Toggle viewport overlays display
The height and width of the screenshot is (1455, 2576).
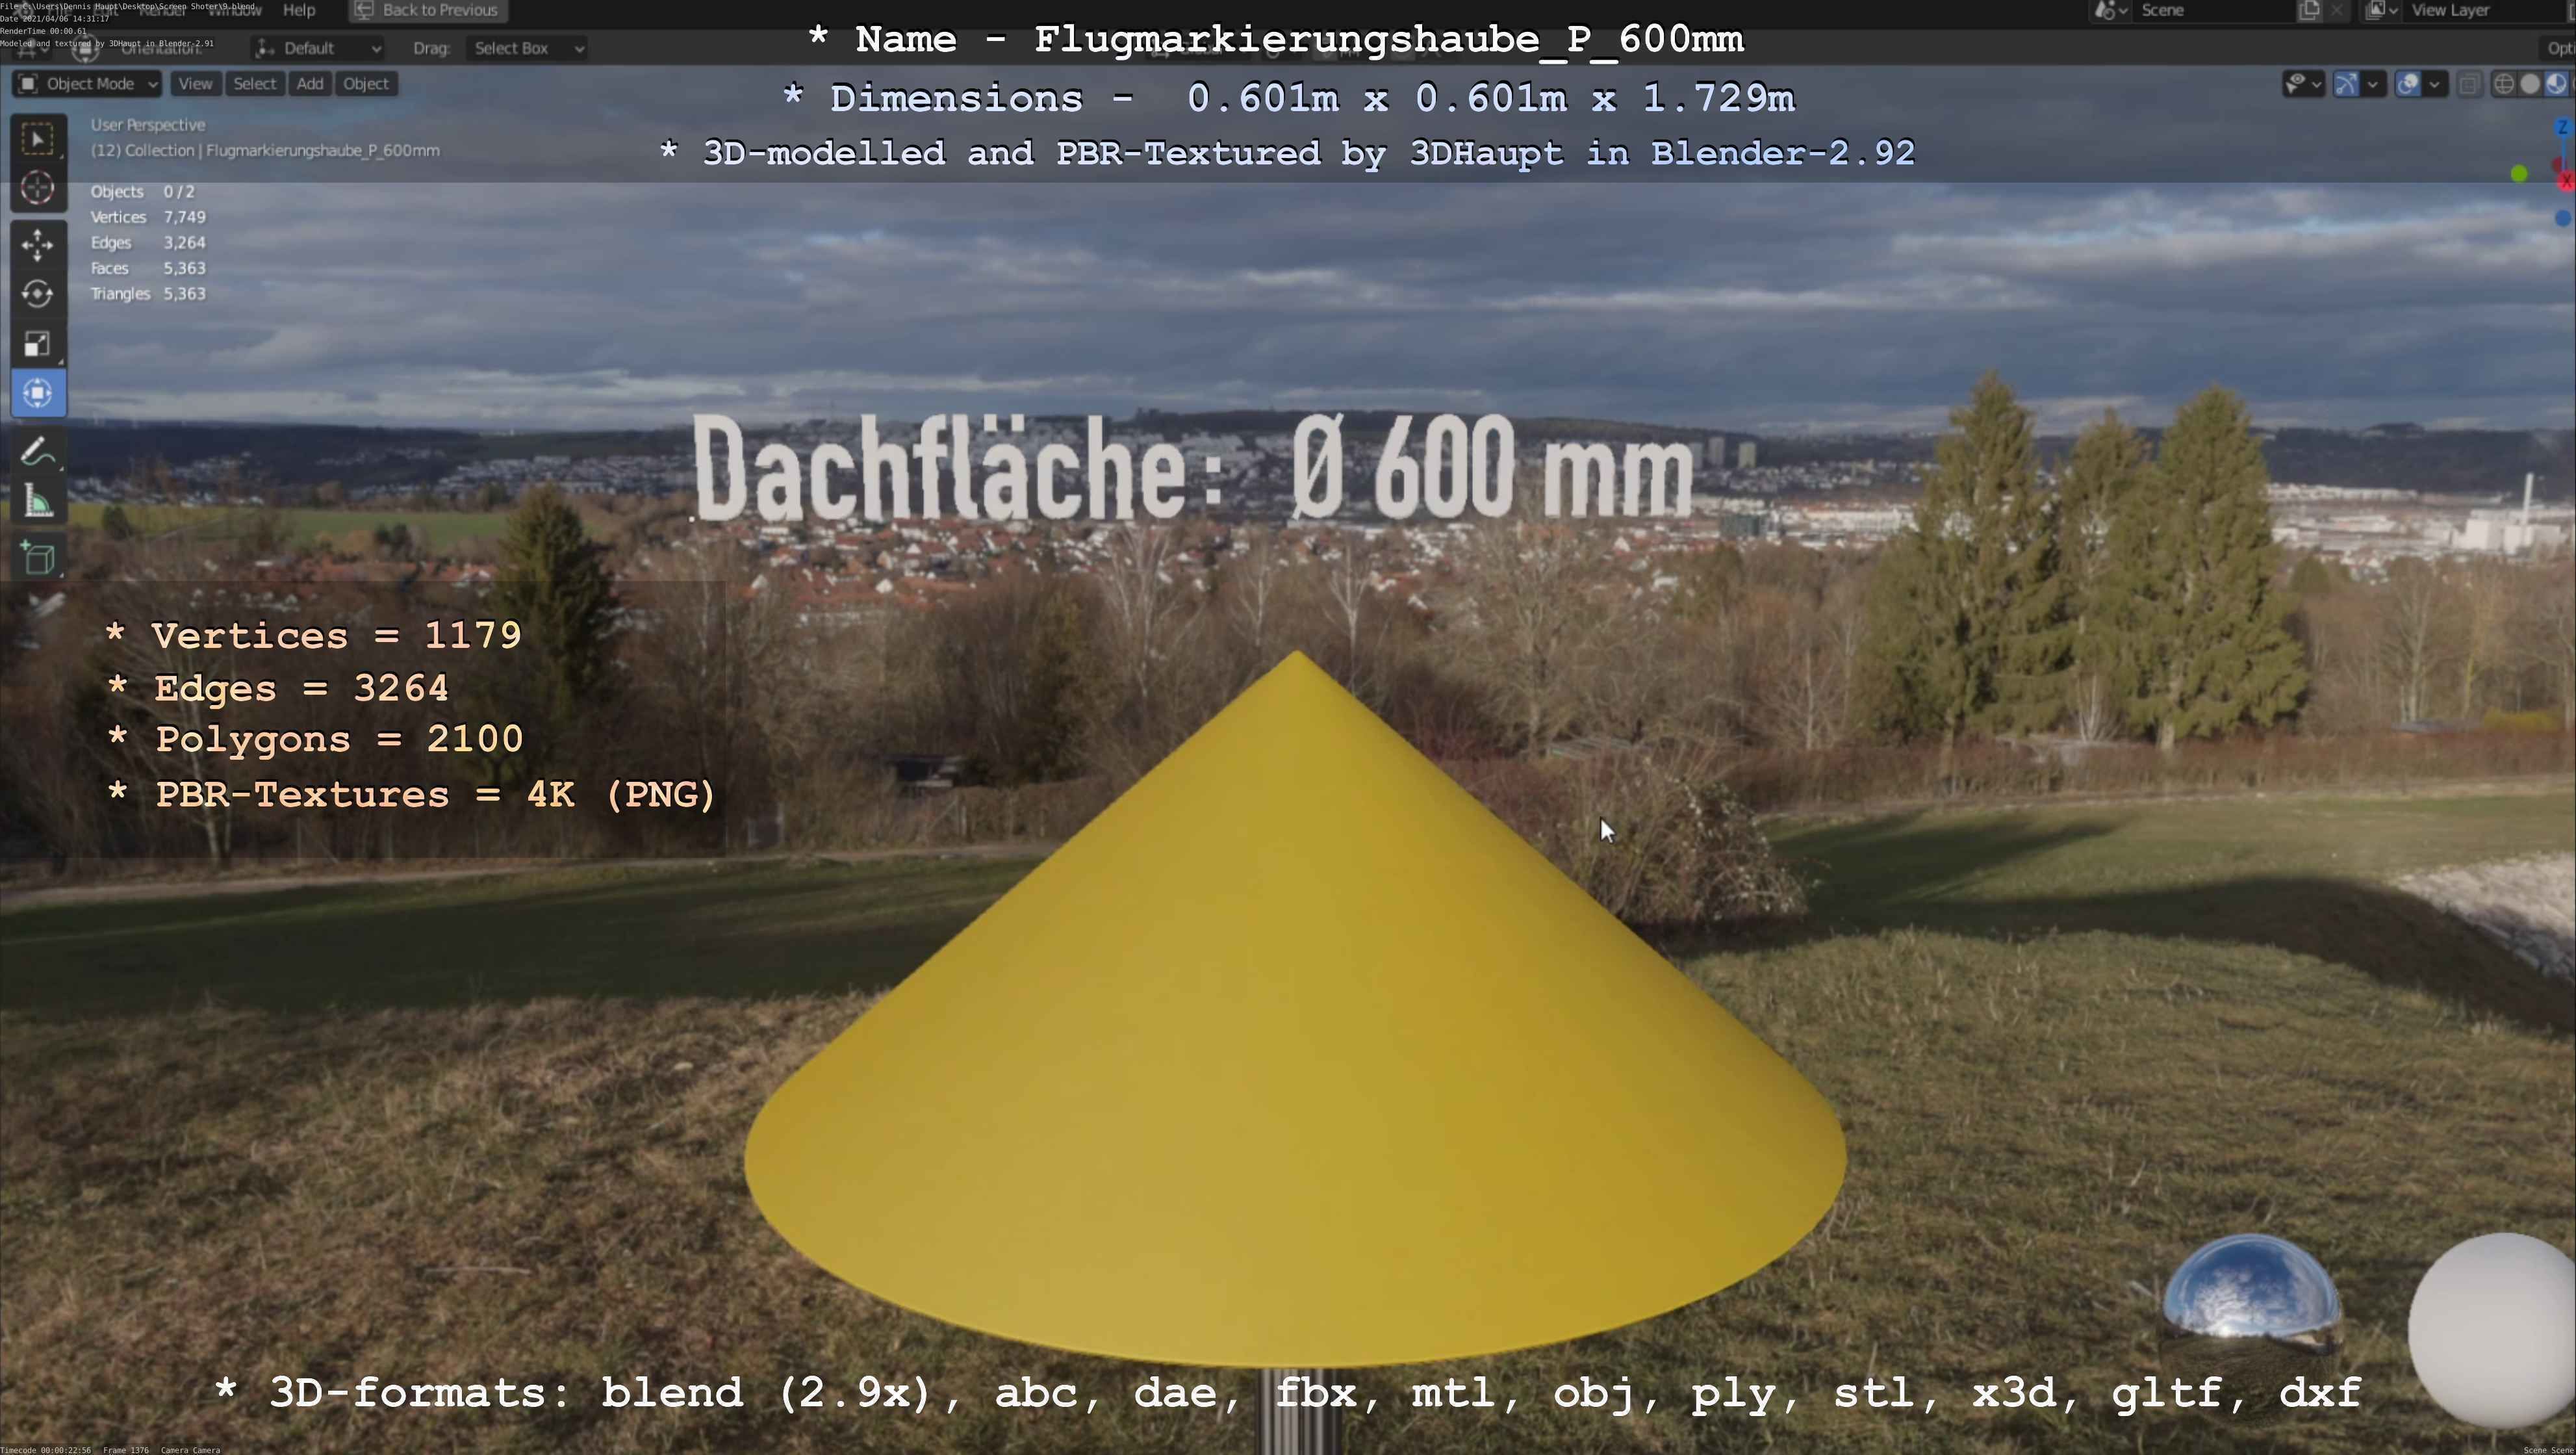[x=2408, y=84]
